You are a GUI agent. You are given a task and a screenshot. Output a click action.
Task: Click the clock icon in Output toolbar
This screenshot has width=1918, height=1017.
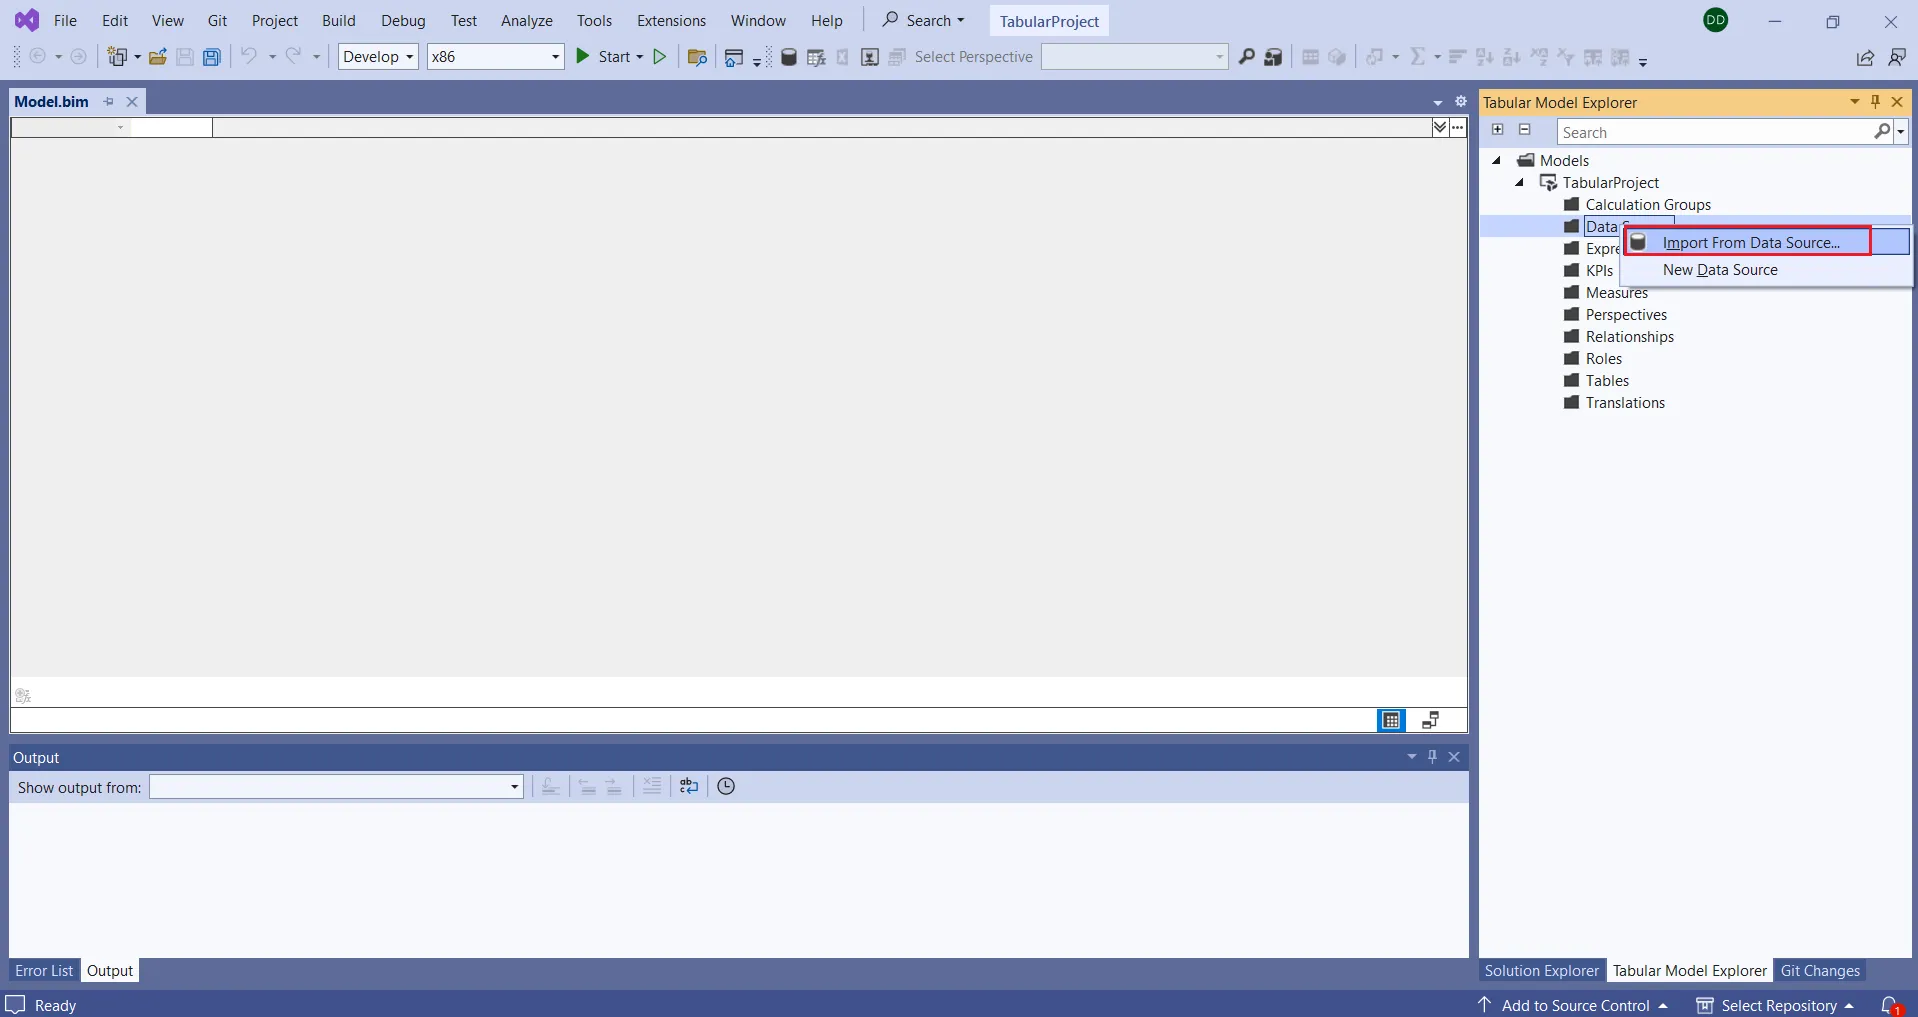click(726, 787)
